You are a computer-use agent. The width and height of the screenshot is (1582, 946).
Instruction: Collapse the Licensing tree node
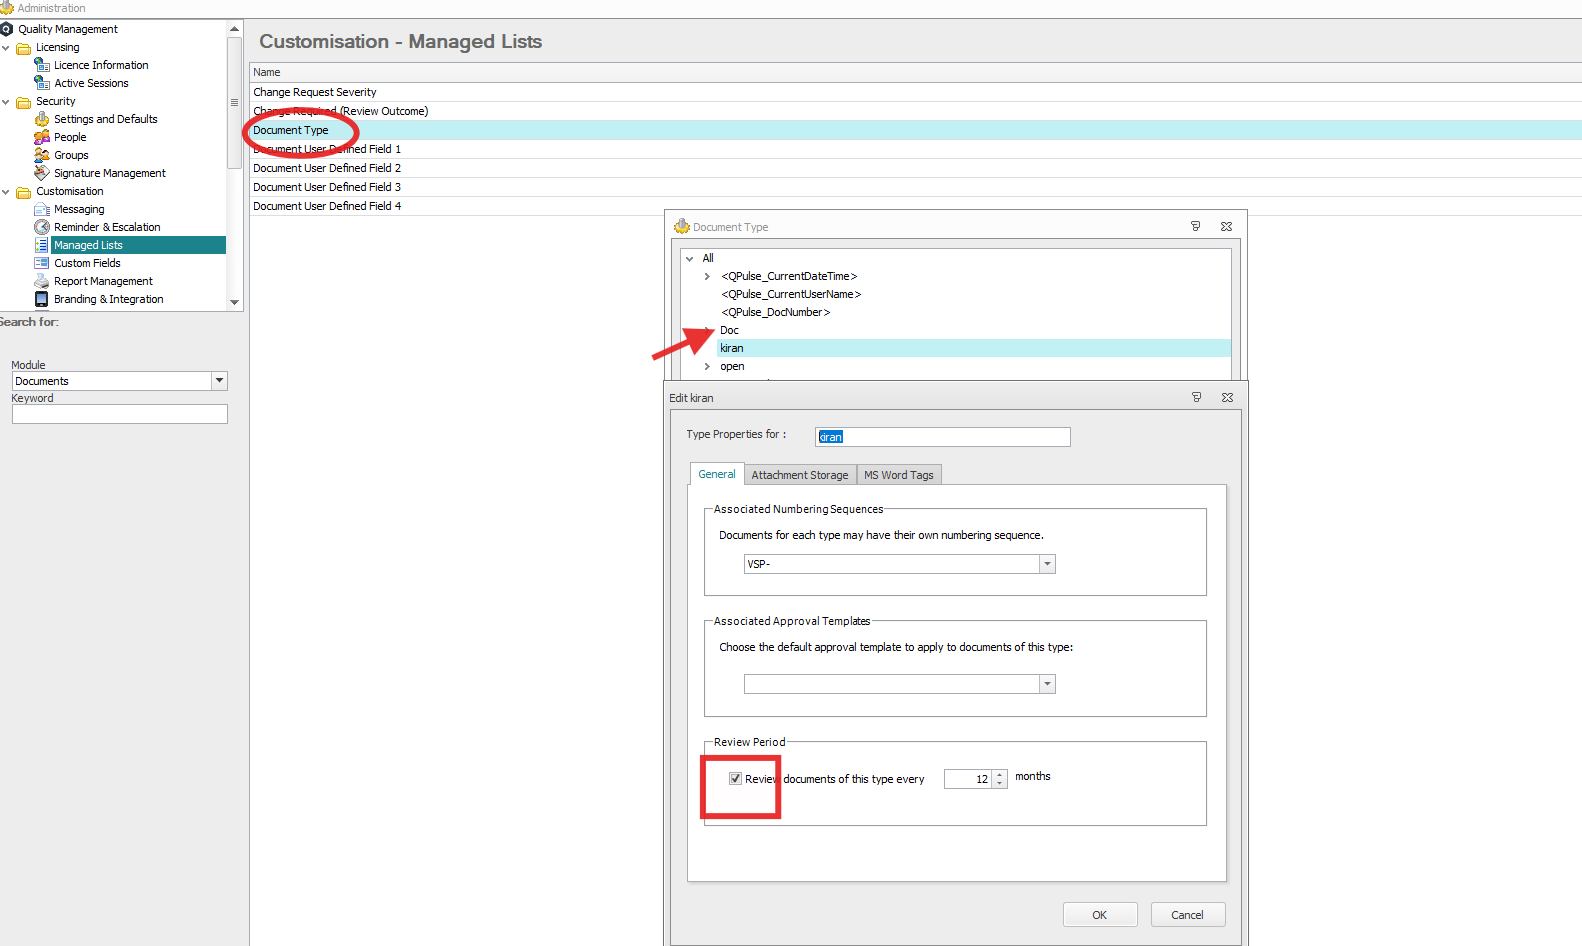point(6,48)
